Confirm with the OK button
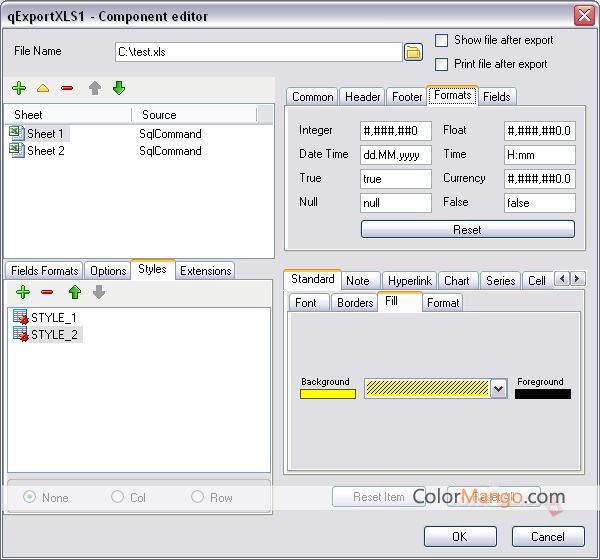The height and width of the screenshot is (560, 600). [460, 537]
